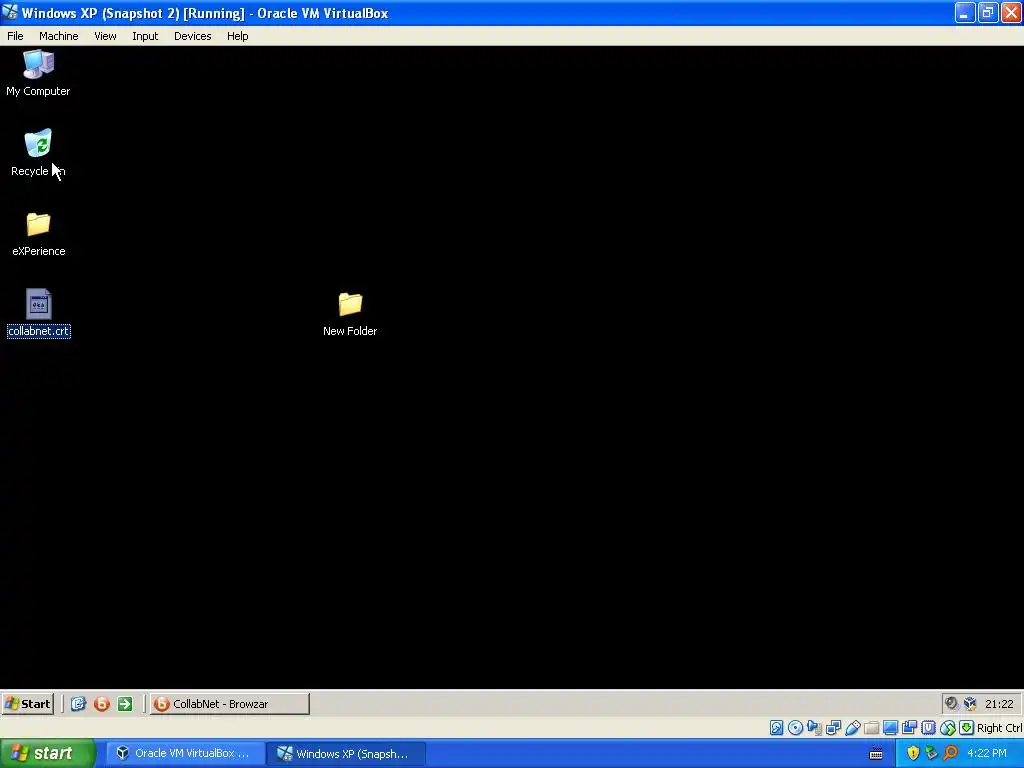Click the Right Ctrl host key label
The height and width of the screenshot is (768, 1024).
999,728
